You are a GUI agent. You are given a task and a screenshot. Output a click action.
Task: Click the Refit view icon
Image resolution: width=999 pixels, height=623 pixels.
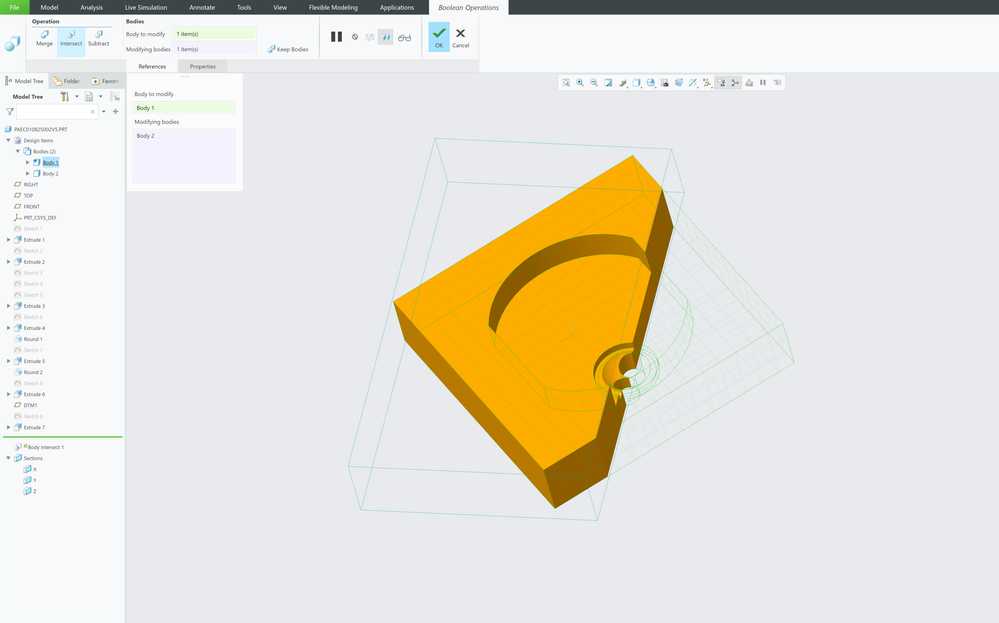coord(566,83)
